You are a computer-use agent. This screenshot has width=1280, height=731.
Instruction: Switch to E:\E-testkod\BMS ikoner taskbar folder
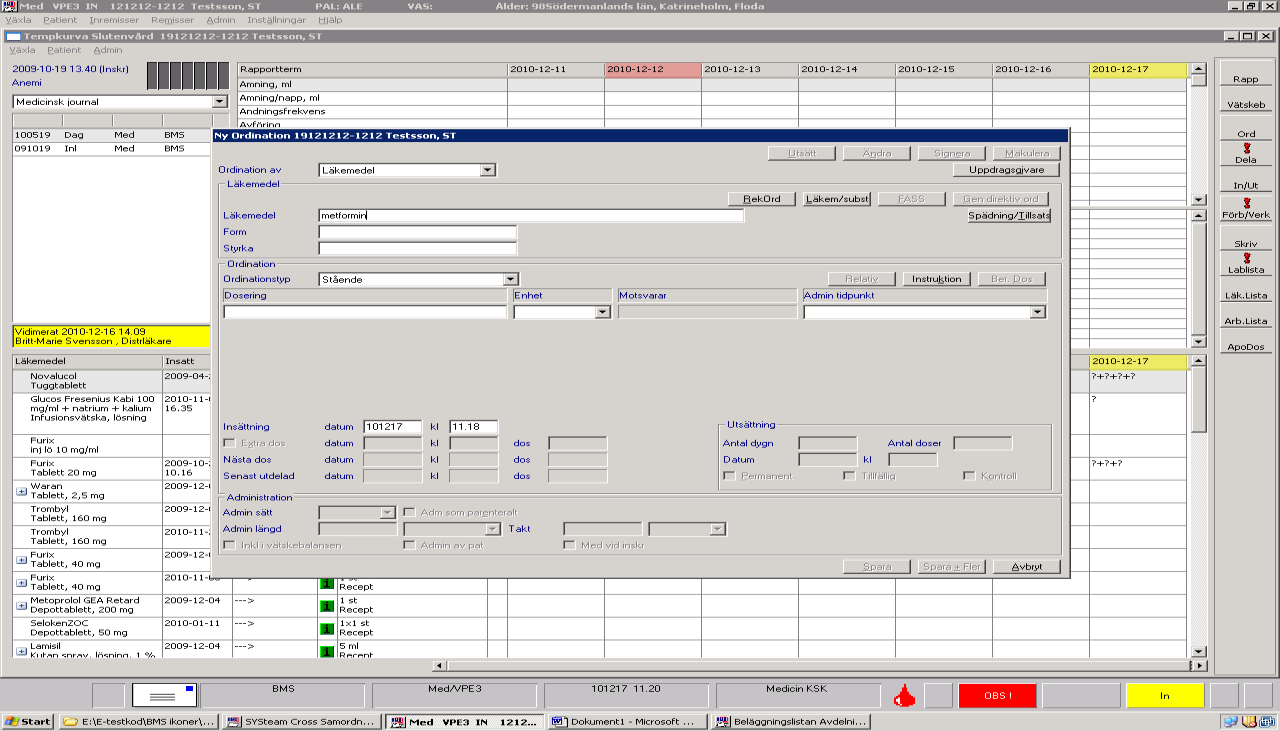coord(138,721)
